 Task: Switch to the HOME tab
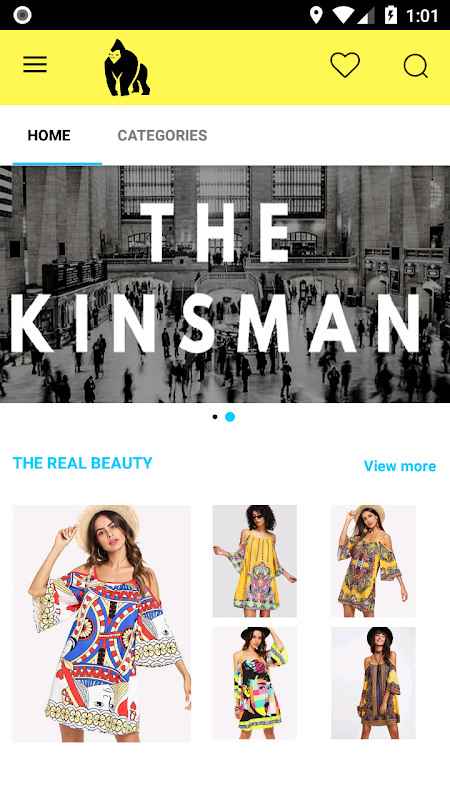[x=49, y=135]
